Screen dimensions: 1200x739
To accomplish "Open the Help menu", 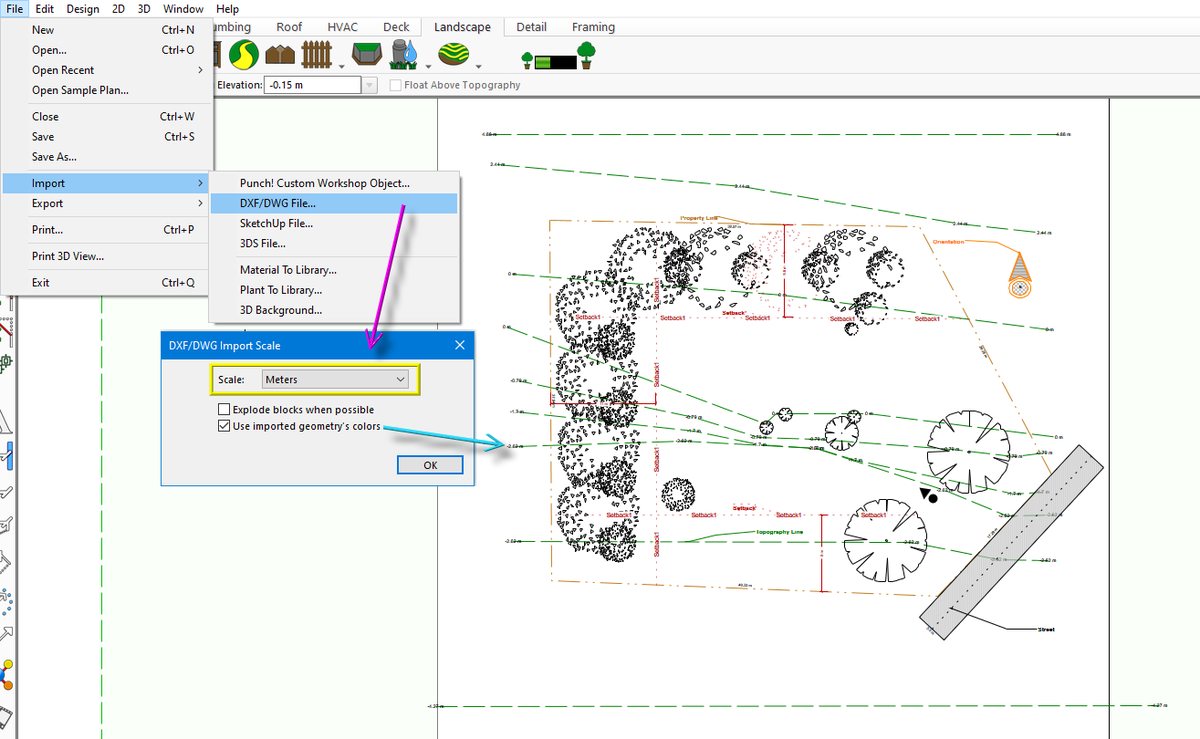I will [x=227, y=9].
